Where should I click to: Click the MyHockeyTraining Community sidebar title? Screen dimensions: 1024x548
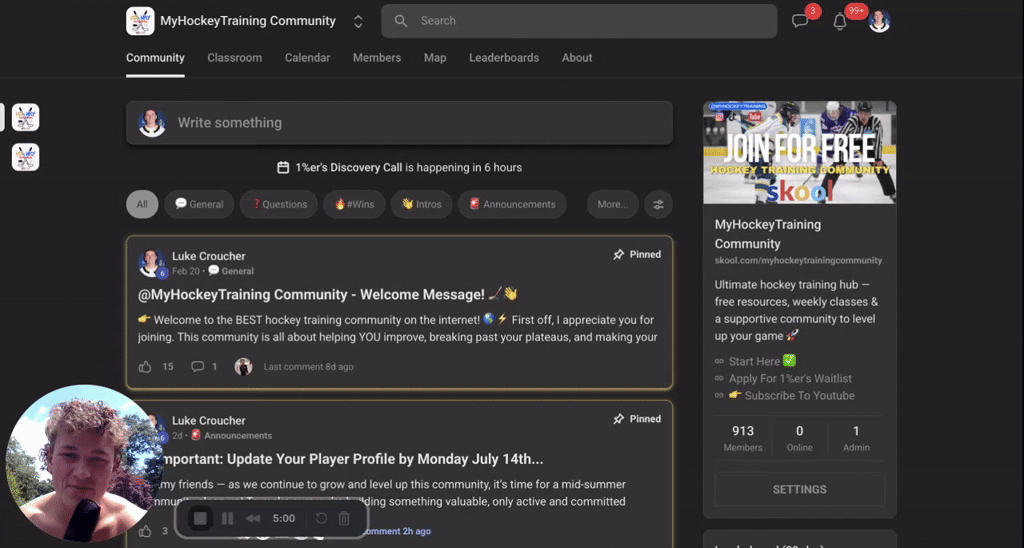(767, 234)
